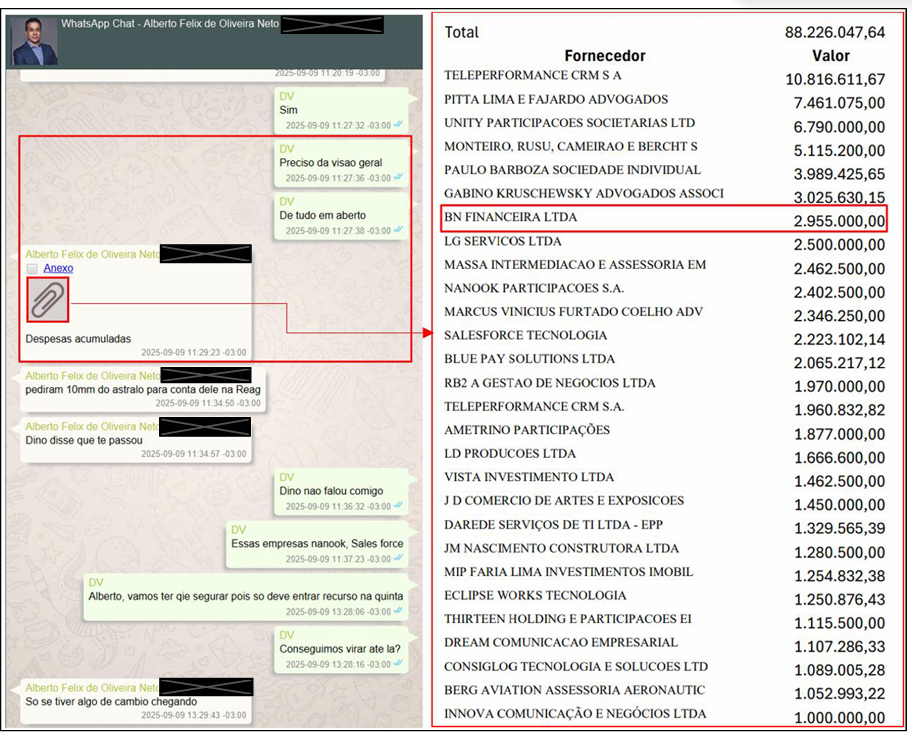Select message 'Alberto, vamos ter qie segurar'
The height and width of the screenshot is (733, 912).
pyautogui.click(x=245, y=596)
